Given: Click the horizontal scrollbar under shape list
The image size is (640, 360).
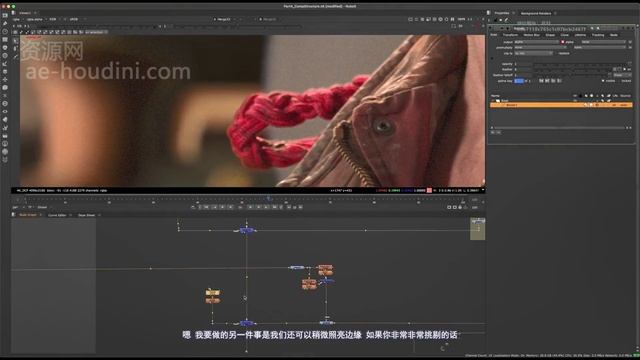Looking at the screenshot, I should click(561, 128).
